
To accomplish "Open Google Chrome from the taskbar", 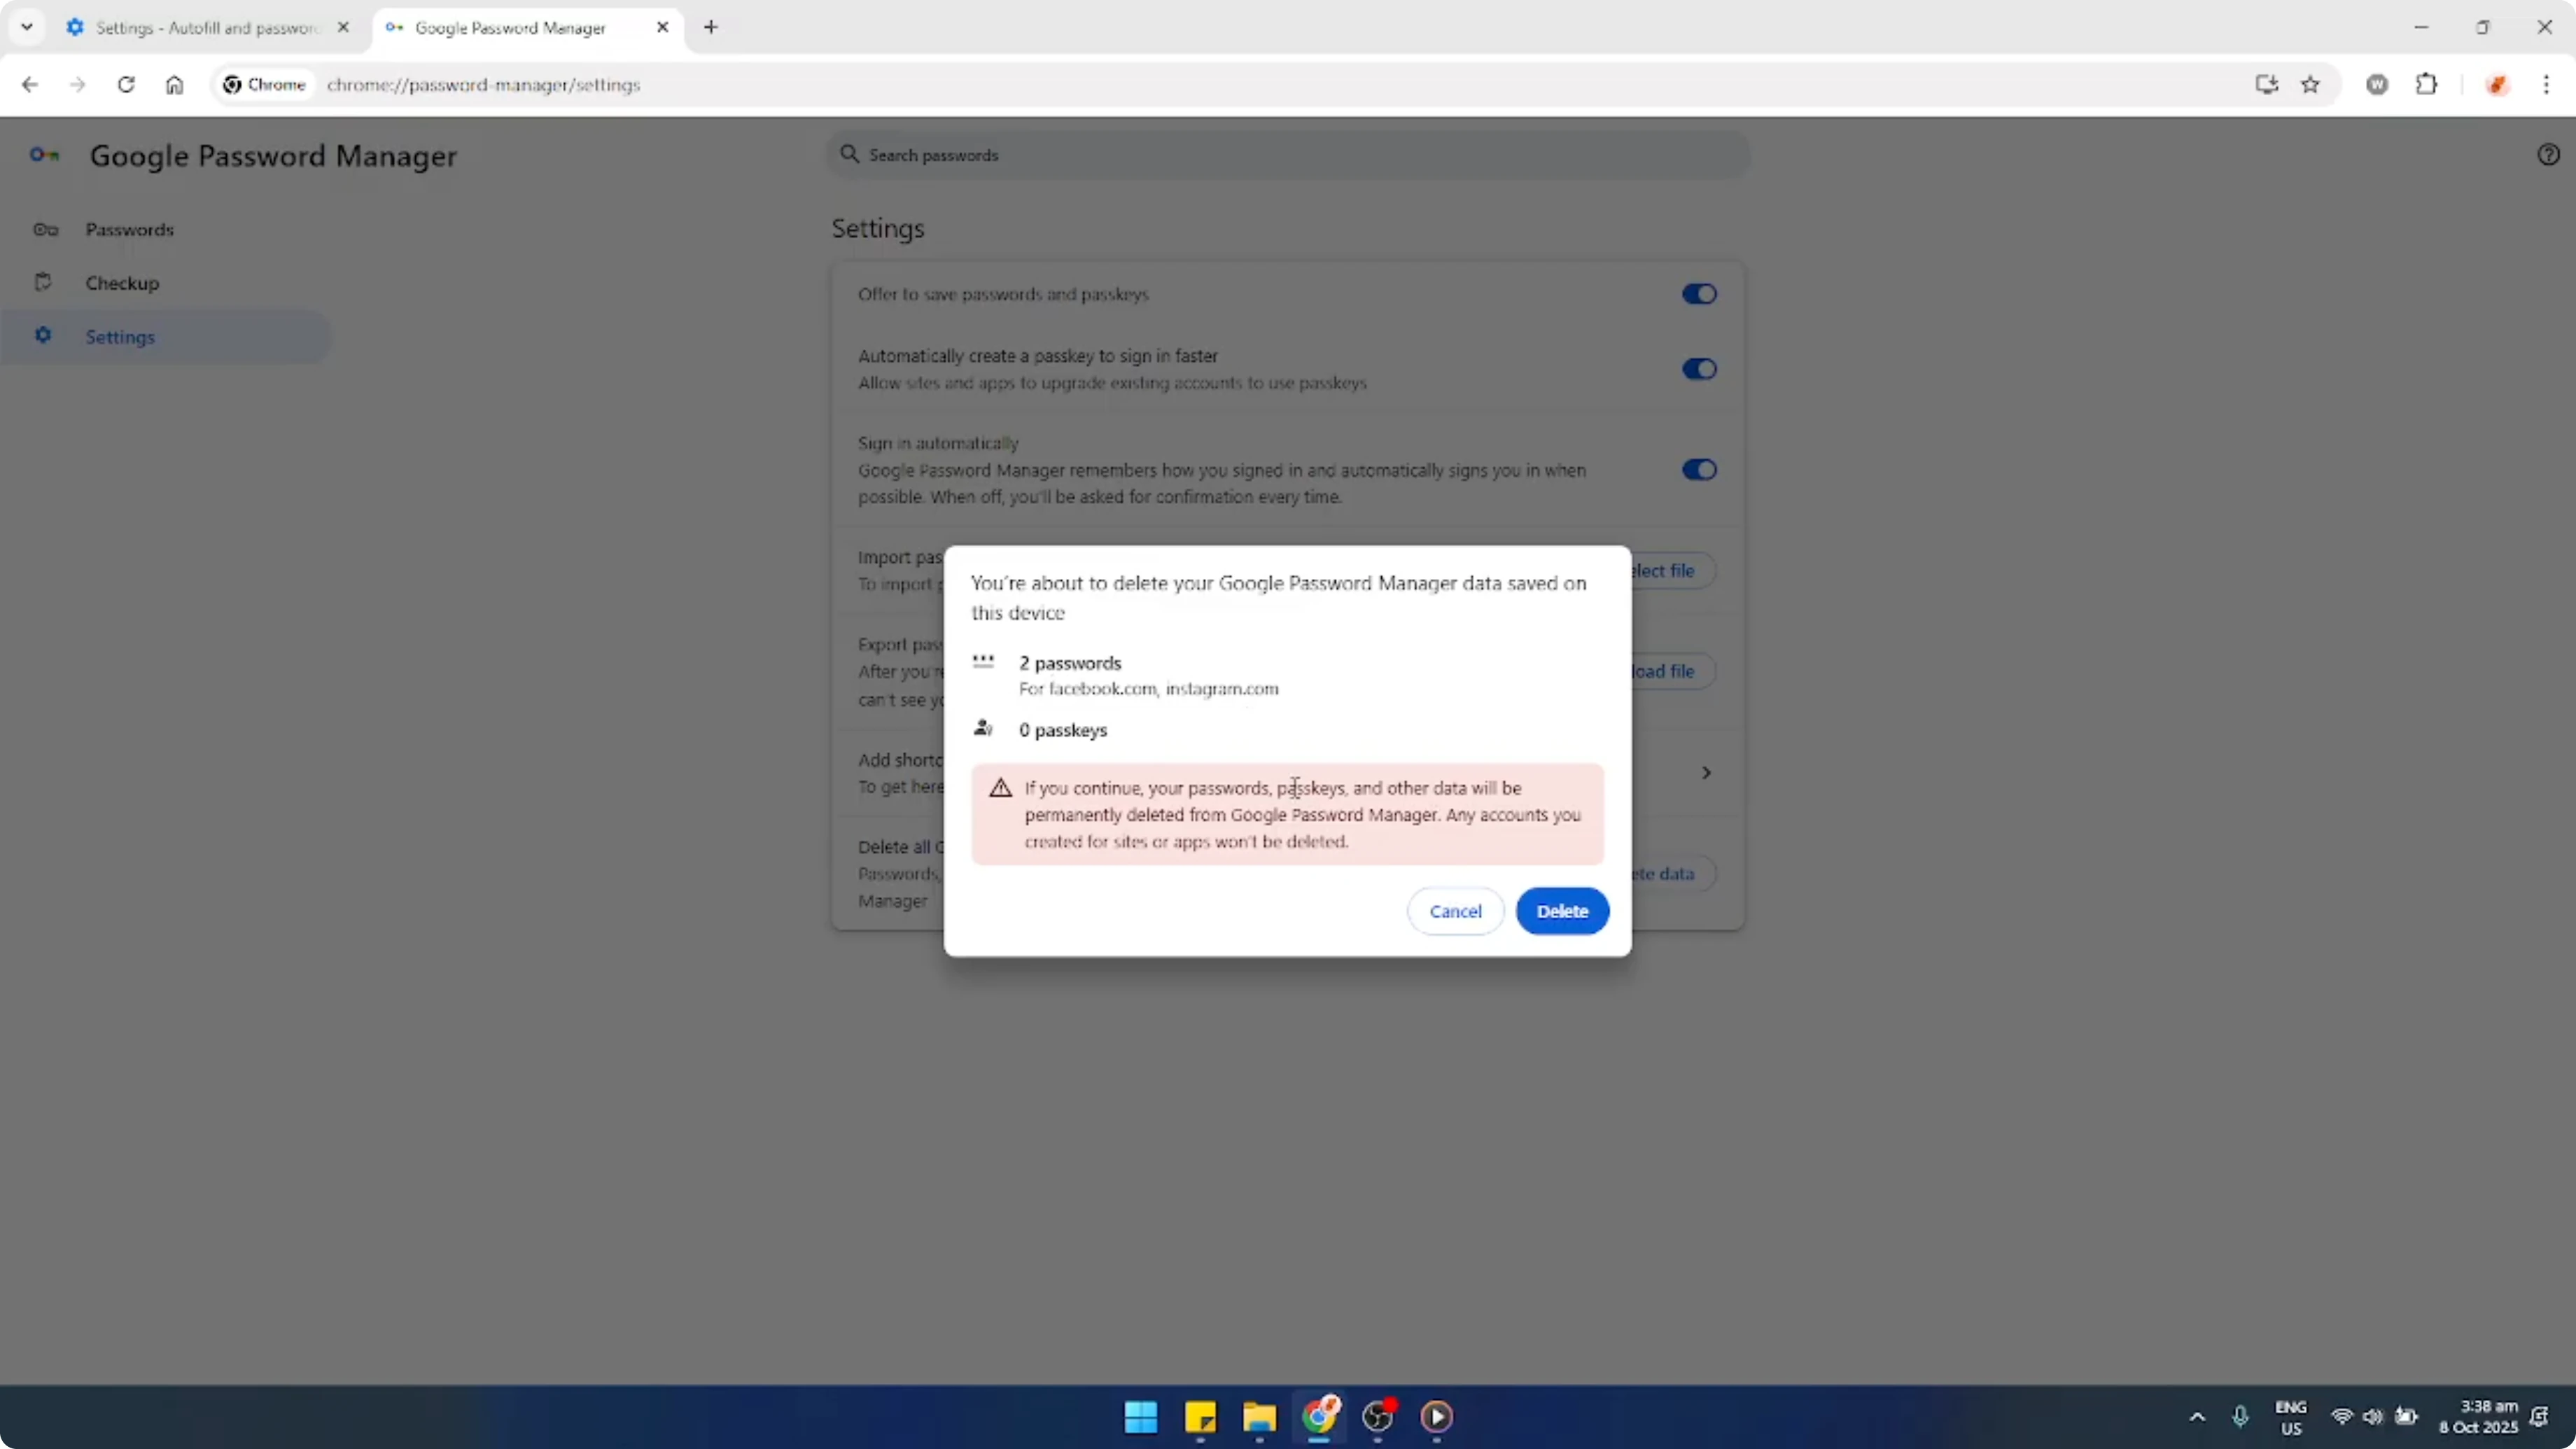I will tap(1319, 1417).
